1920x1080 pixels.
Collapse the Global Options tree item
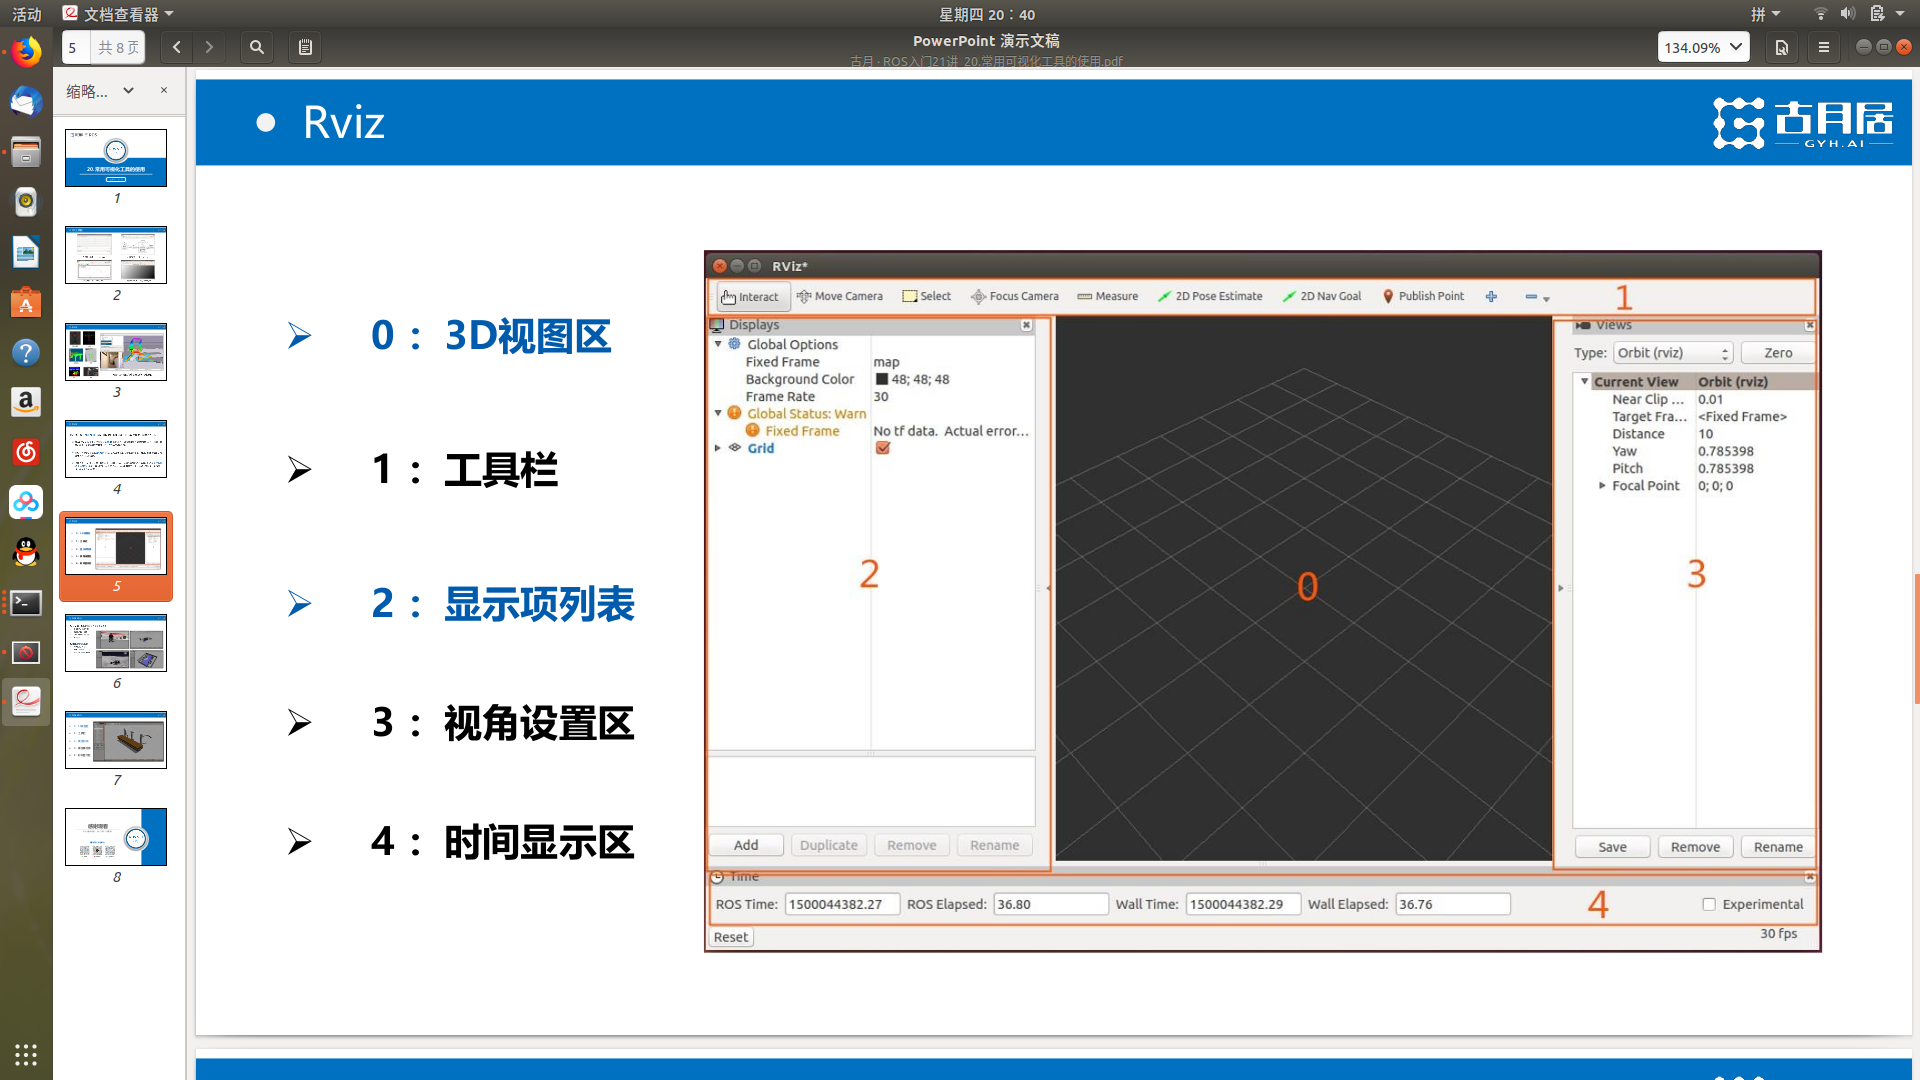pyautogui.click(x=717, y=344)
